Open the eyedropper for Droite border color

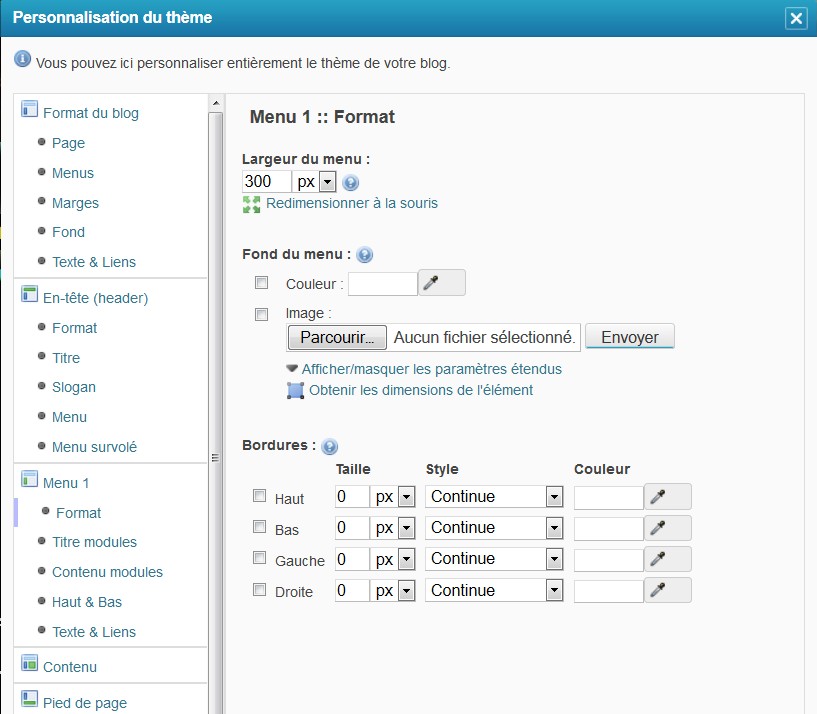tap(667, 590)
